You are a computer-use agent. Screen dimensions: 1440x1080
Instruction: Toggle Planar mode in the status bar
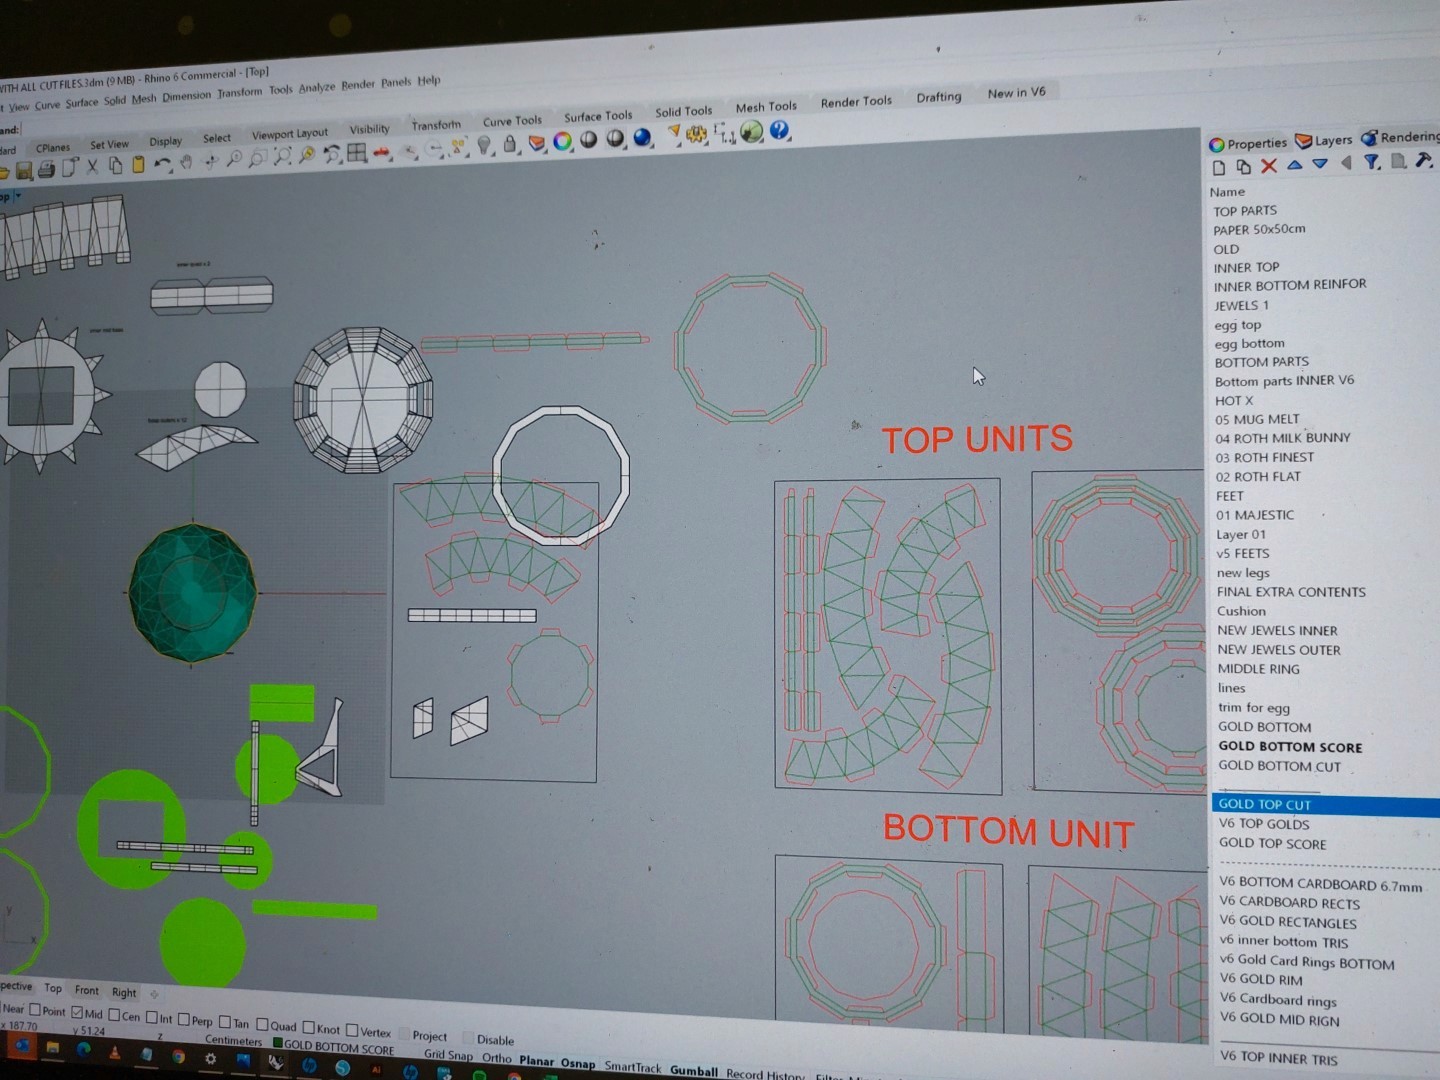(x=536, y=1060)
